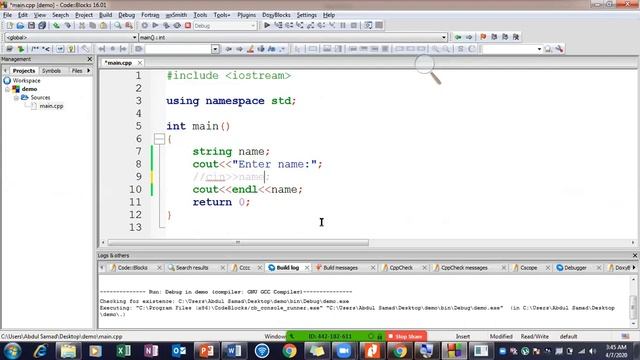Open the Plugins menu
This screenshot has width=640, height=360.
coord(247,15)
